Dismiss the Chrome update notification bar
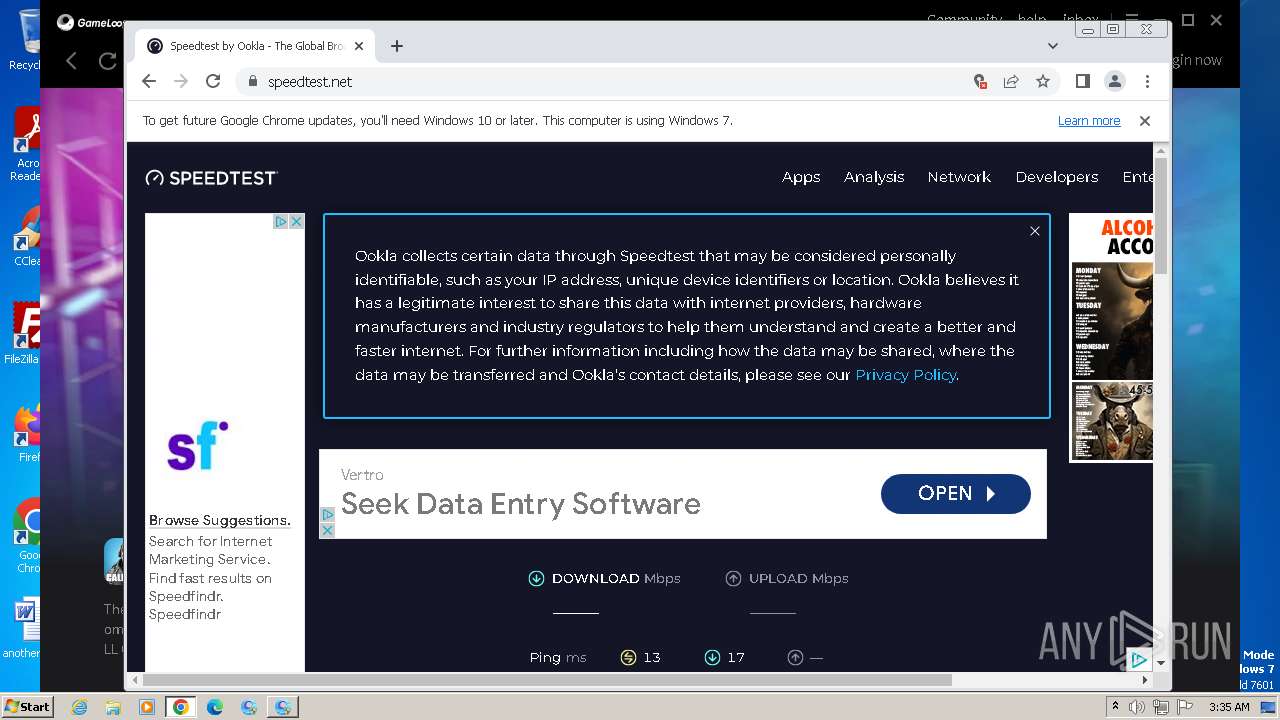 click(x=1145, y=120)
